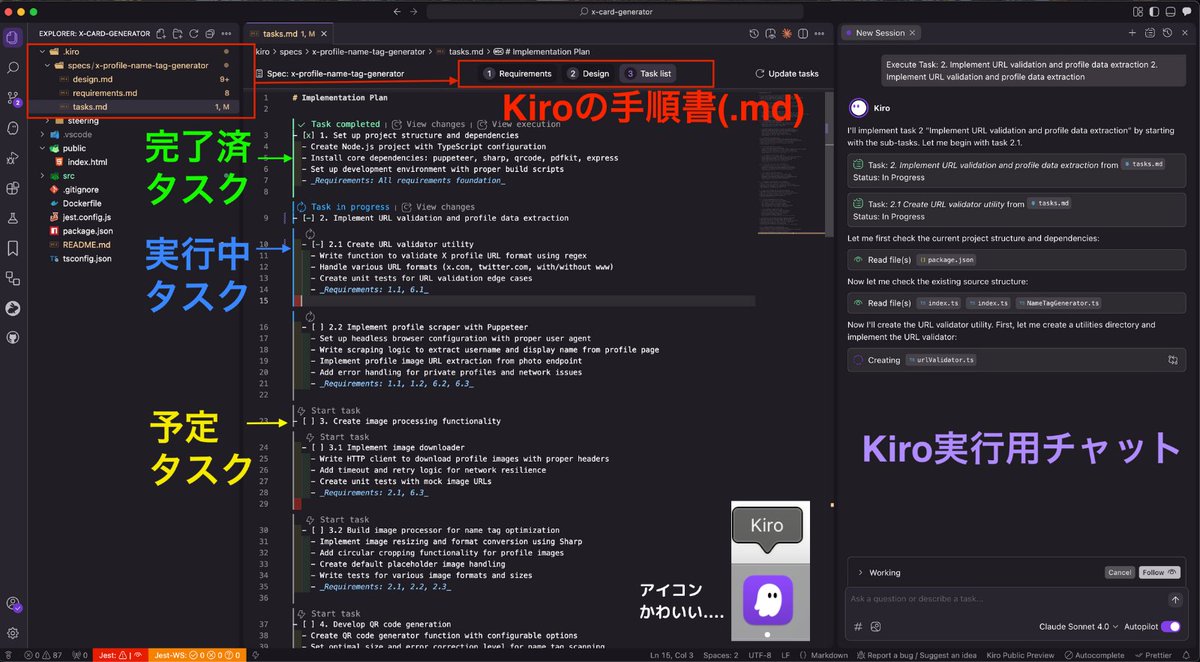Viewport: 1200px width, 662px height.
Task: Toggle the Follow eye button
Action: click(1159, 573)
